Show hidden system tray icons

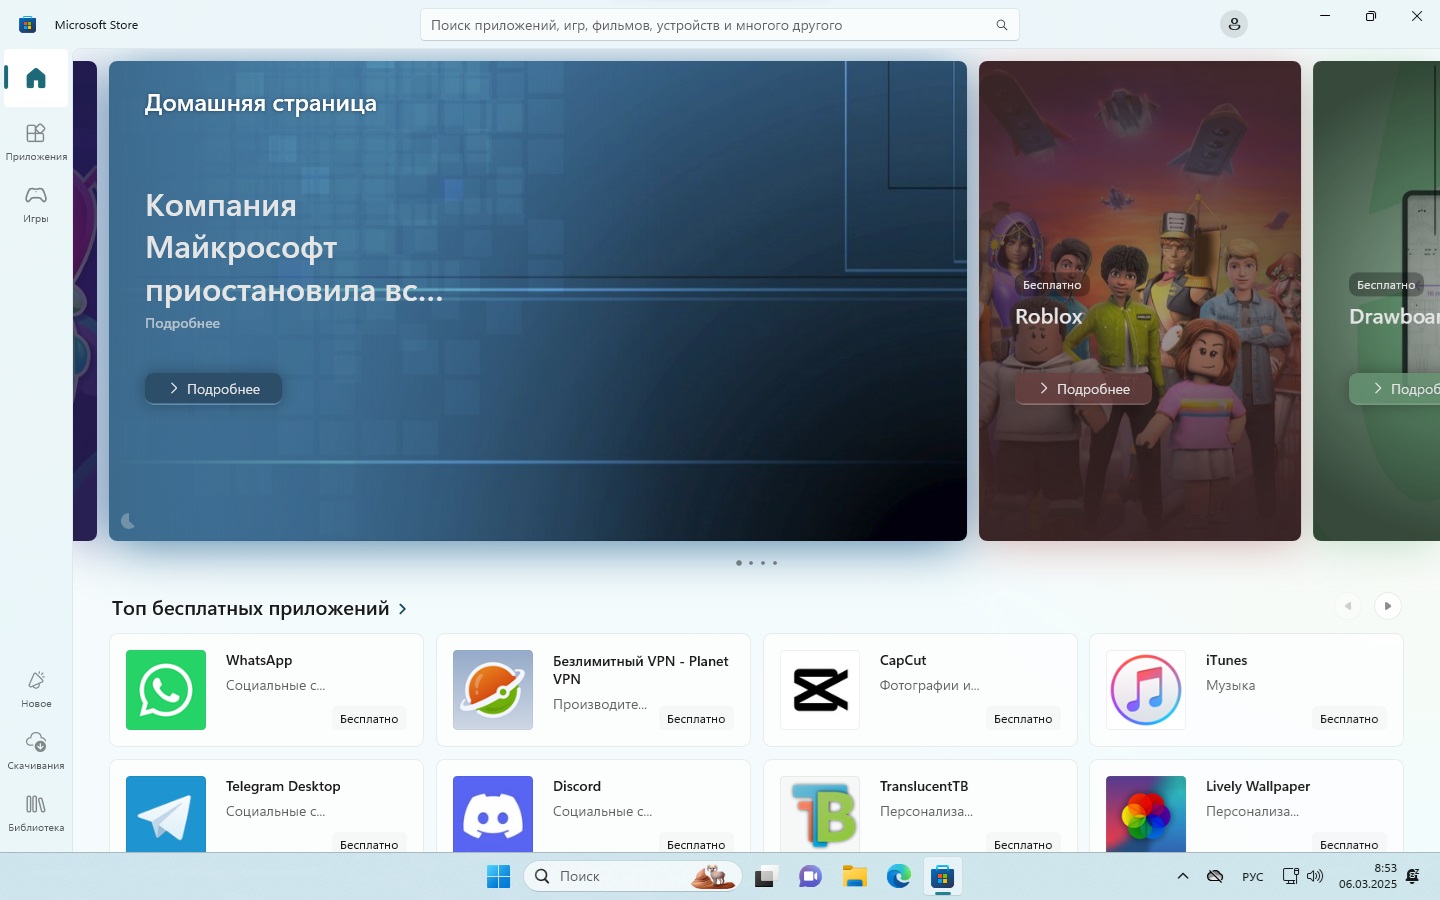point(1183,876)
